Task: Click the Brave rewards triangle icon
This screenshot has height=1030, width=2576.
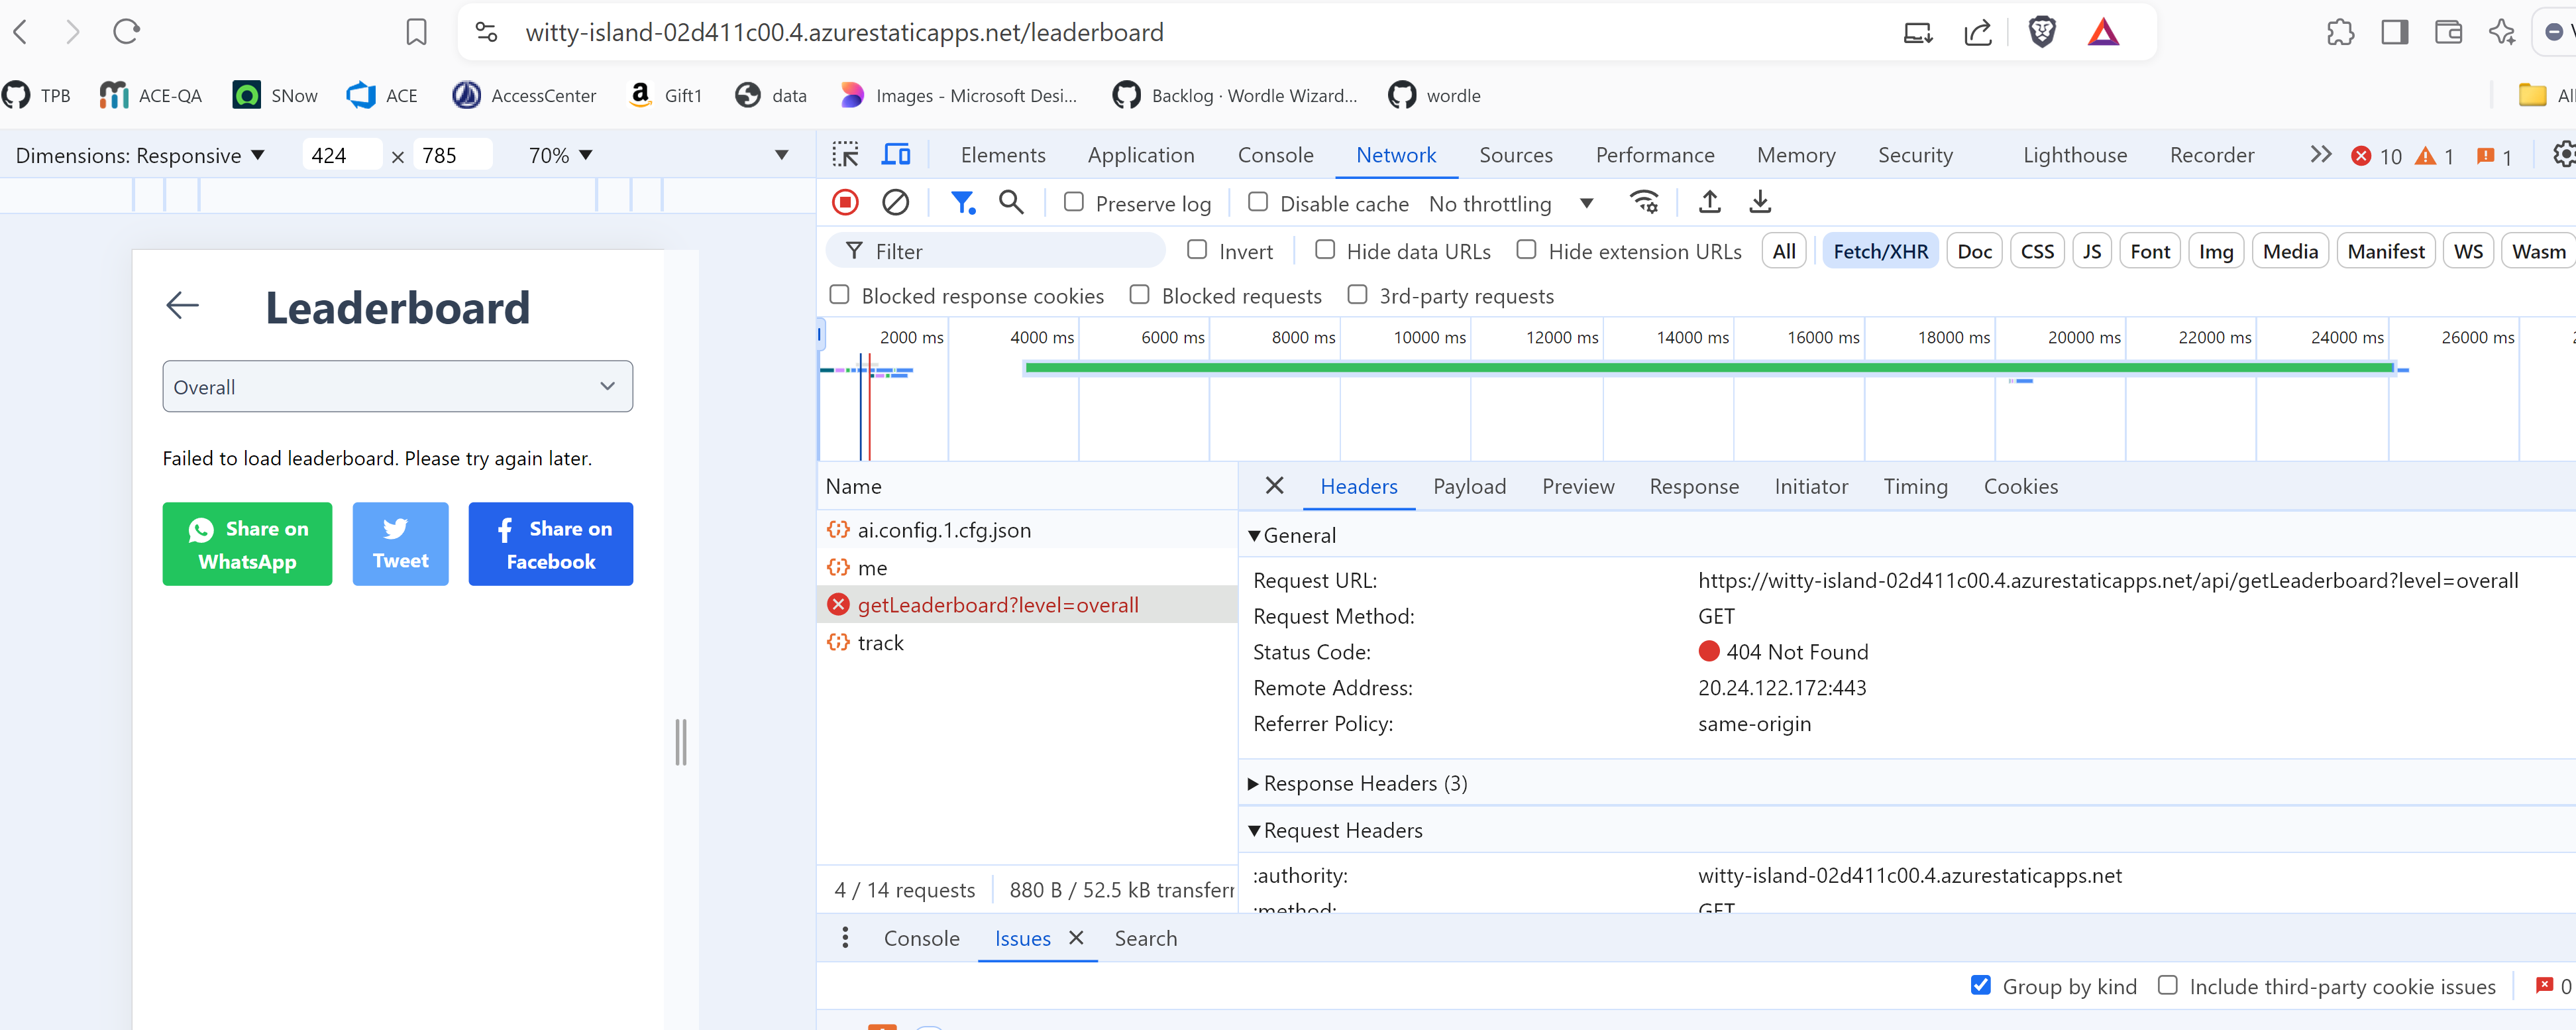Action: [x=2103, y=32]
